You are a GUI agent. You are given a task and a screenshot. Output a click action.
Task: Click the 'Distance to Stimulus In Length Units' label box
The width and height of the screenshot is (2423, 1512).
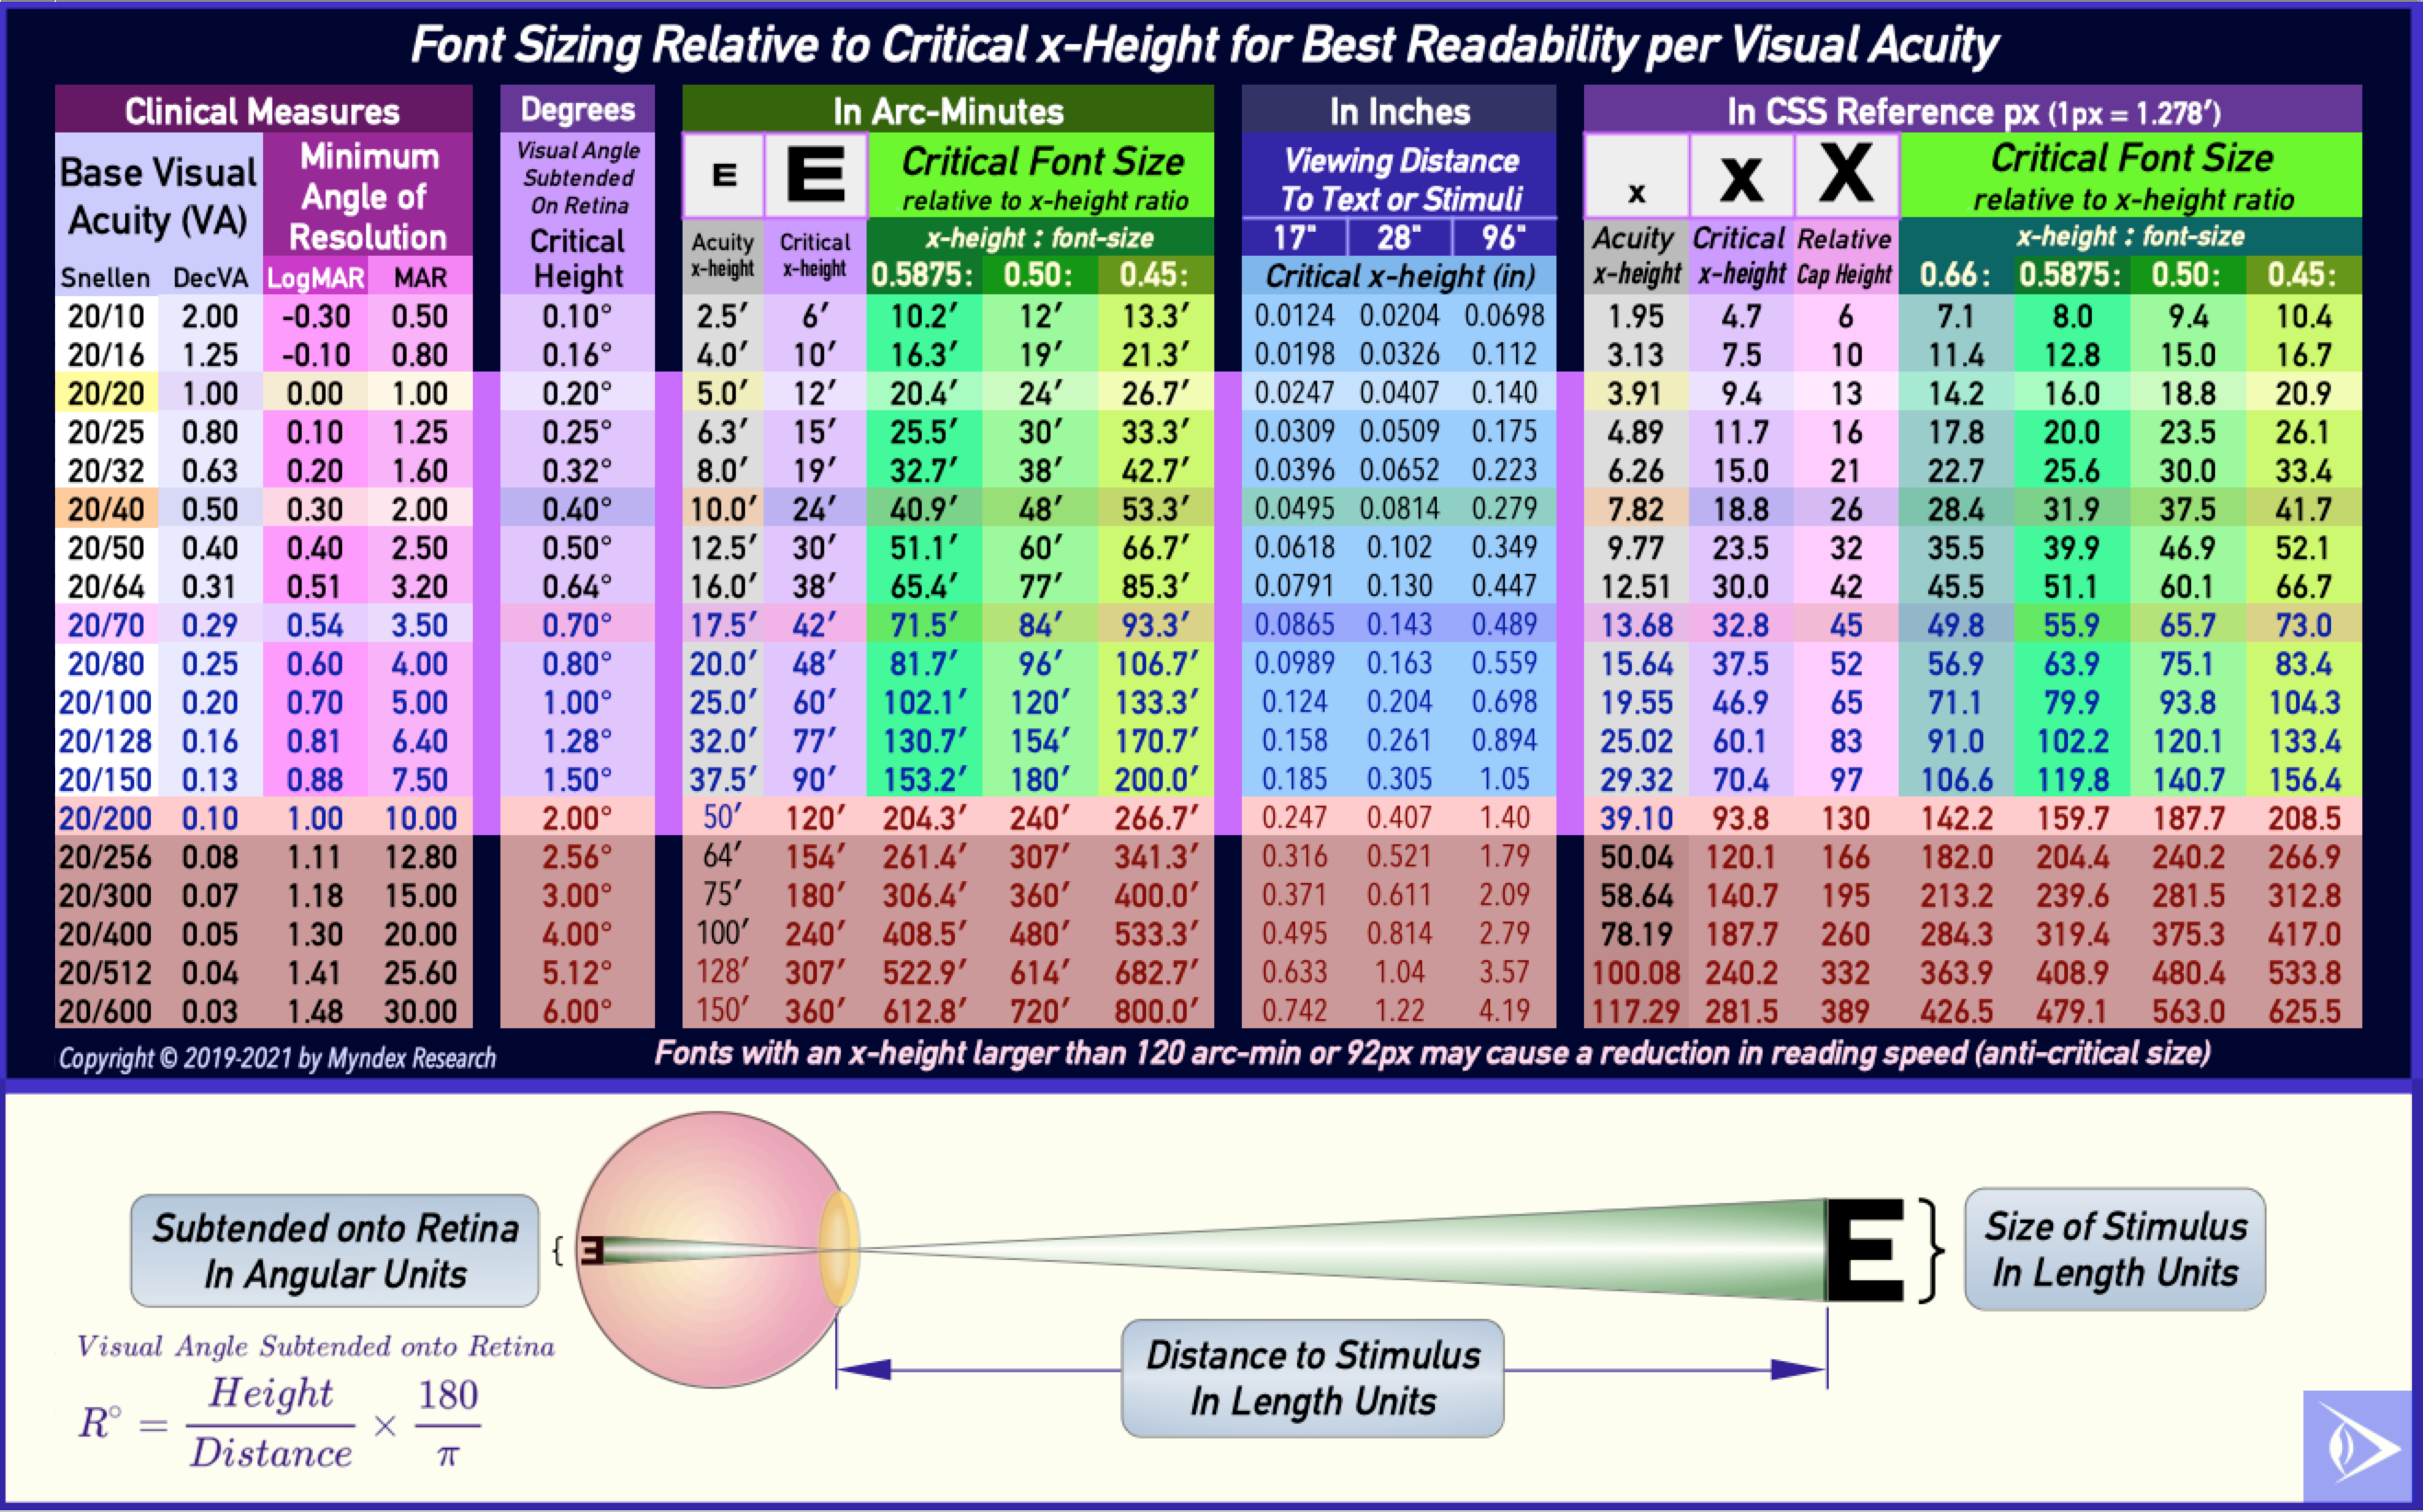(x=1312, y=1378)
